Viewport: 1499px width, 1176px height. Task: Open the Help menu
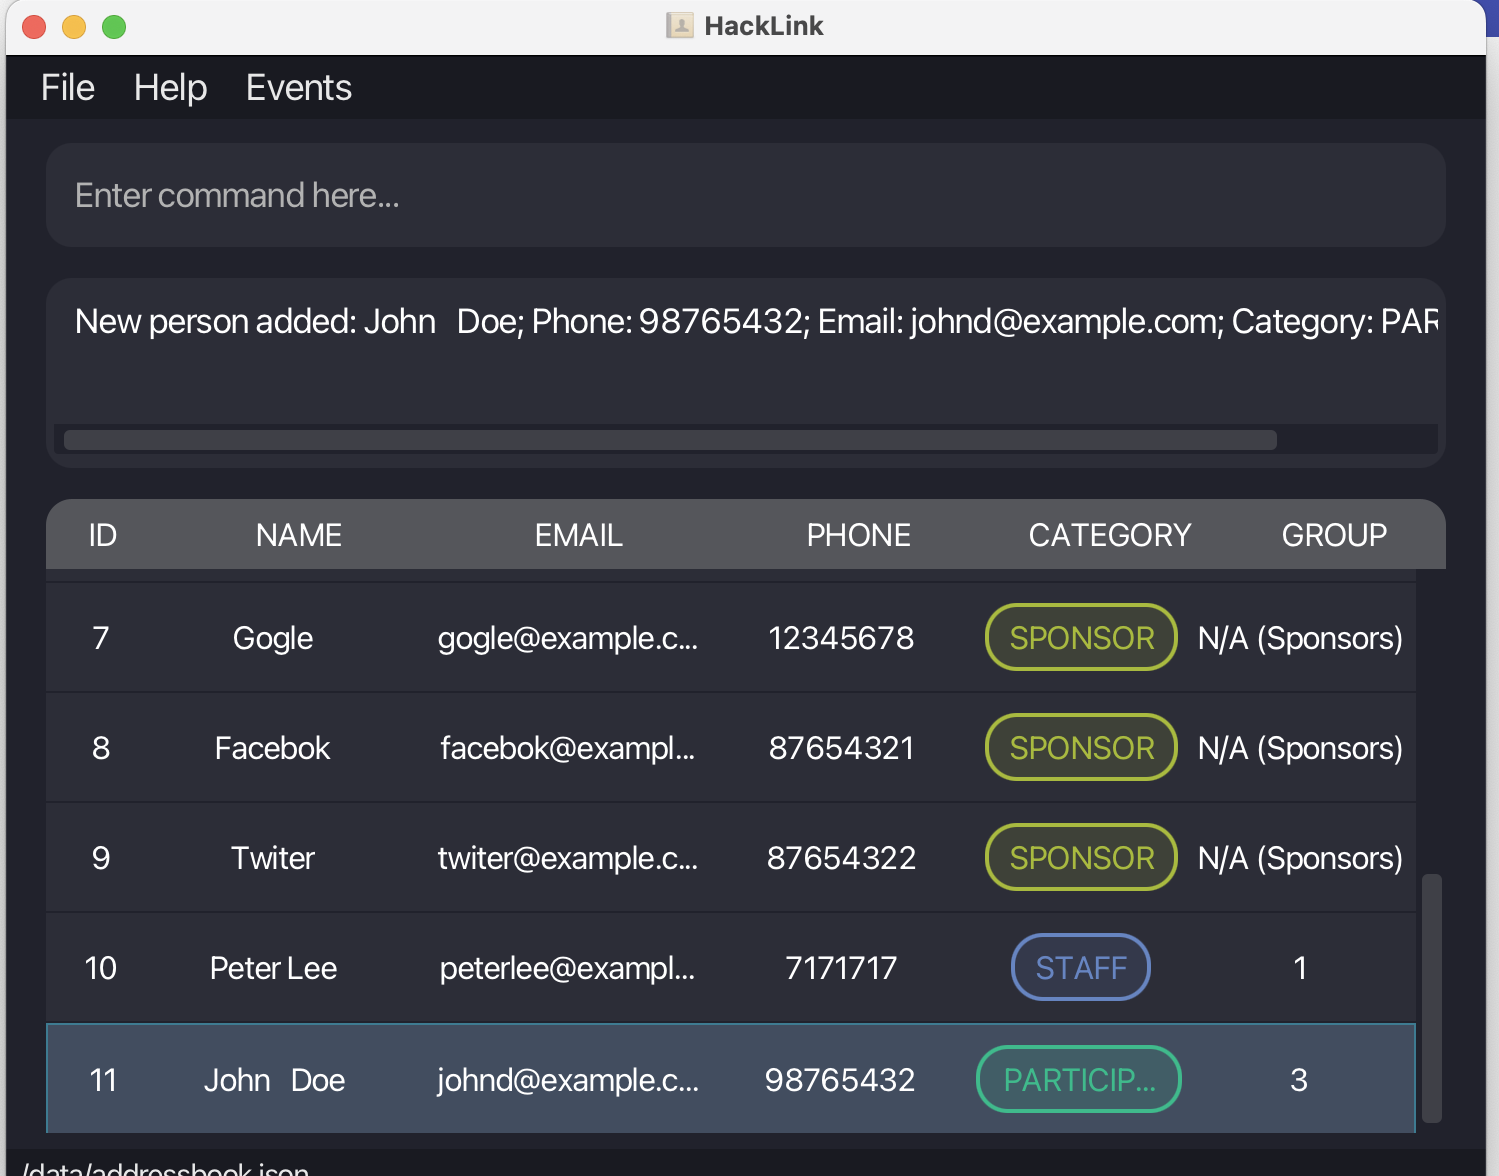coord(171,88)
